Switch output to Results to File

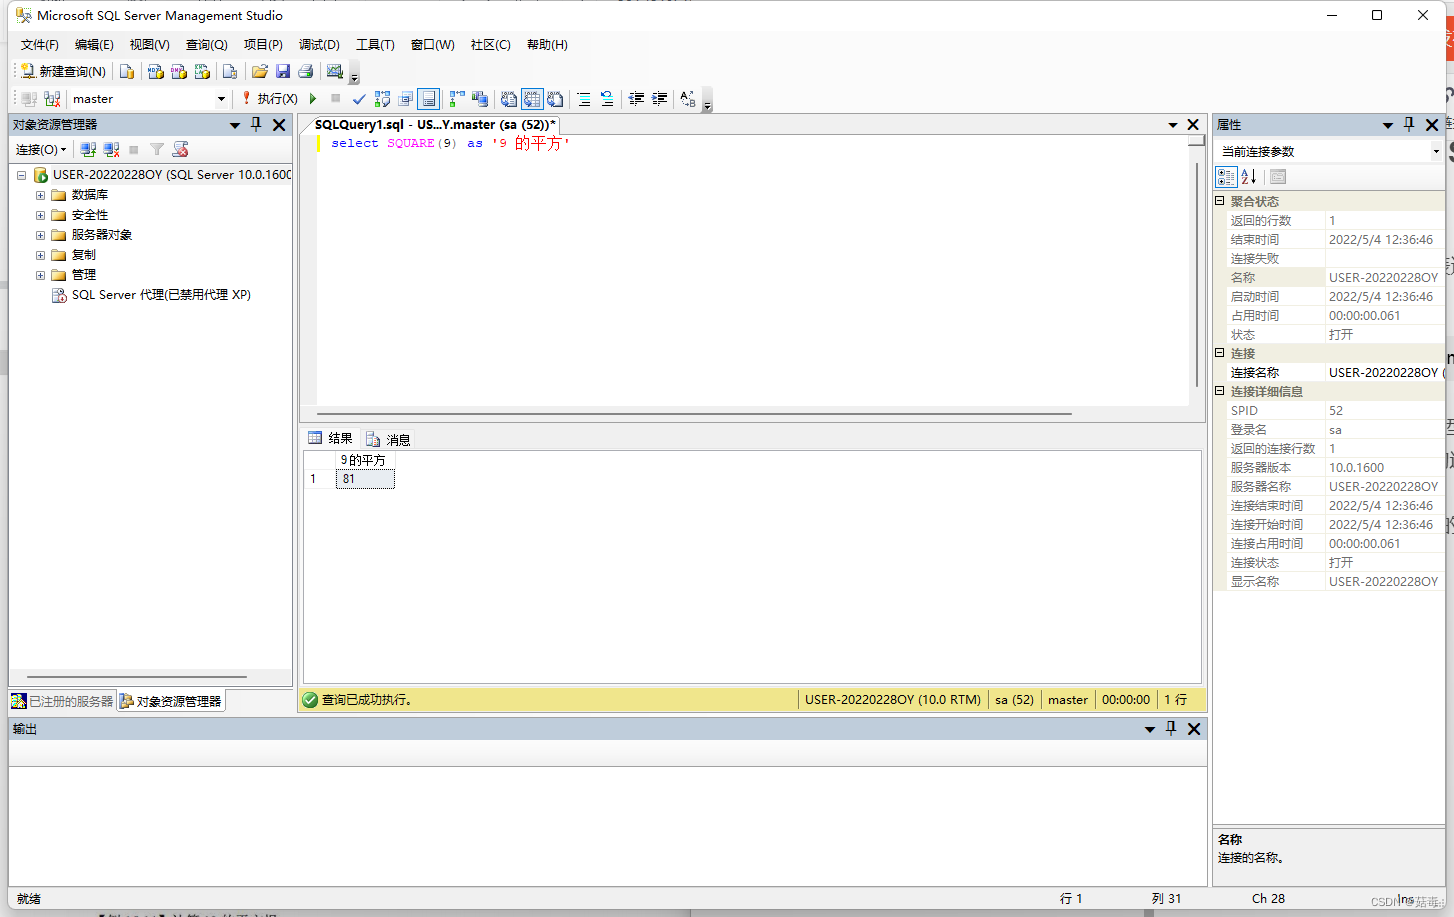coord(555,99)
